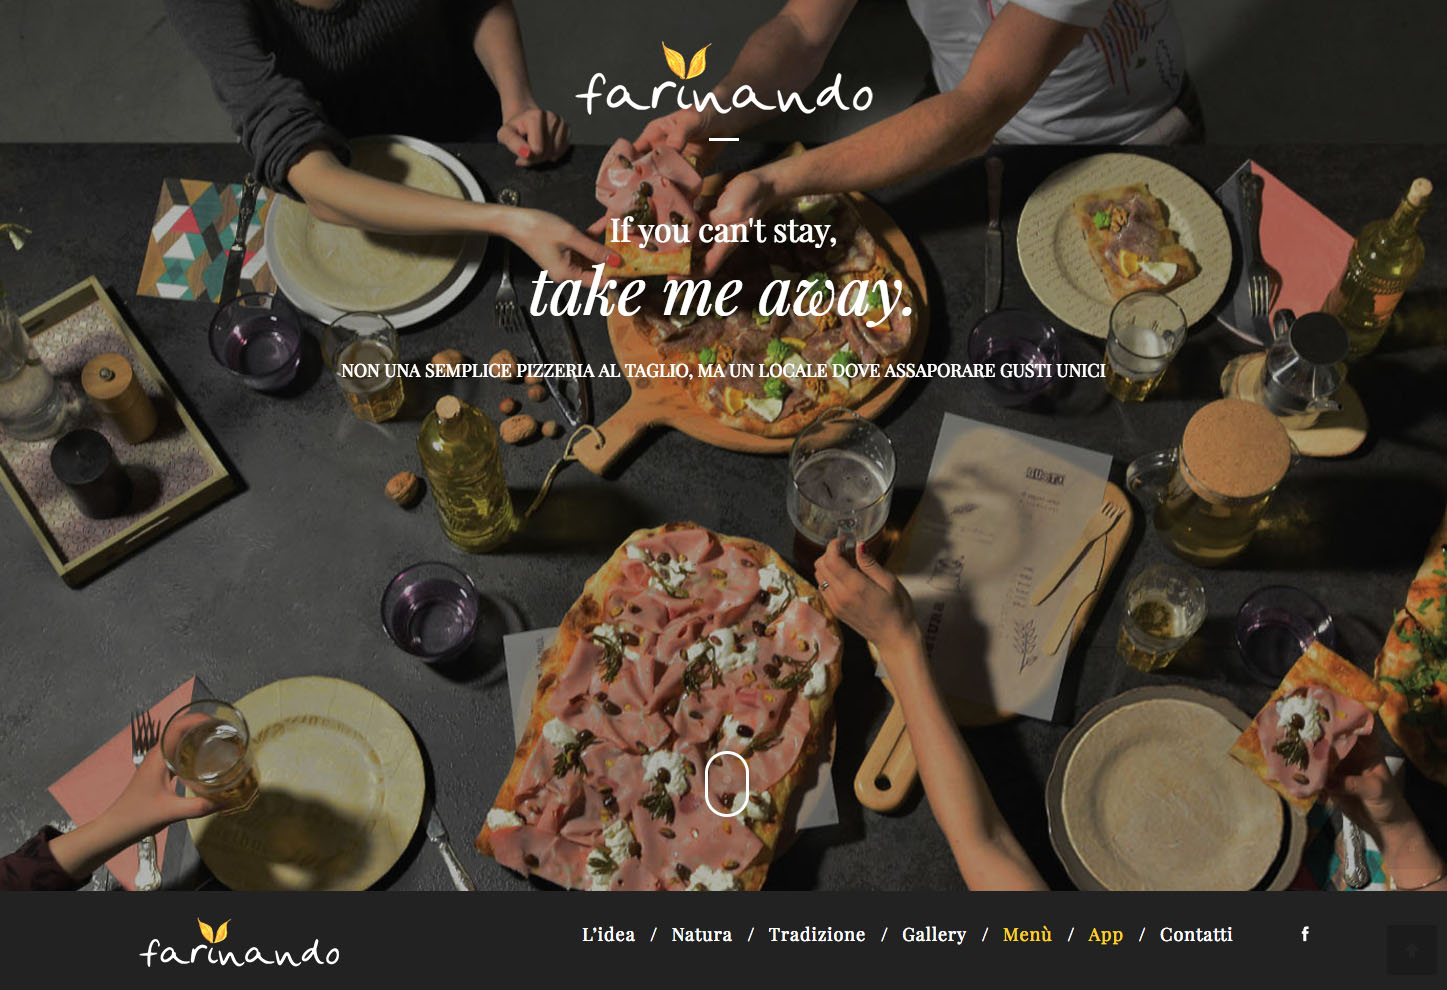This screenshot has width=1447, height=990.
Task: Click the farinando logo at page top
Action: pyautogui.click(x=724, y=80)
